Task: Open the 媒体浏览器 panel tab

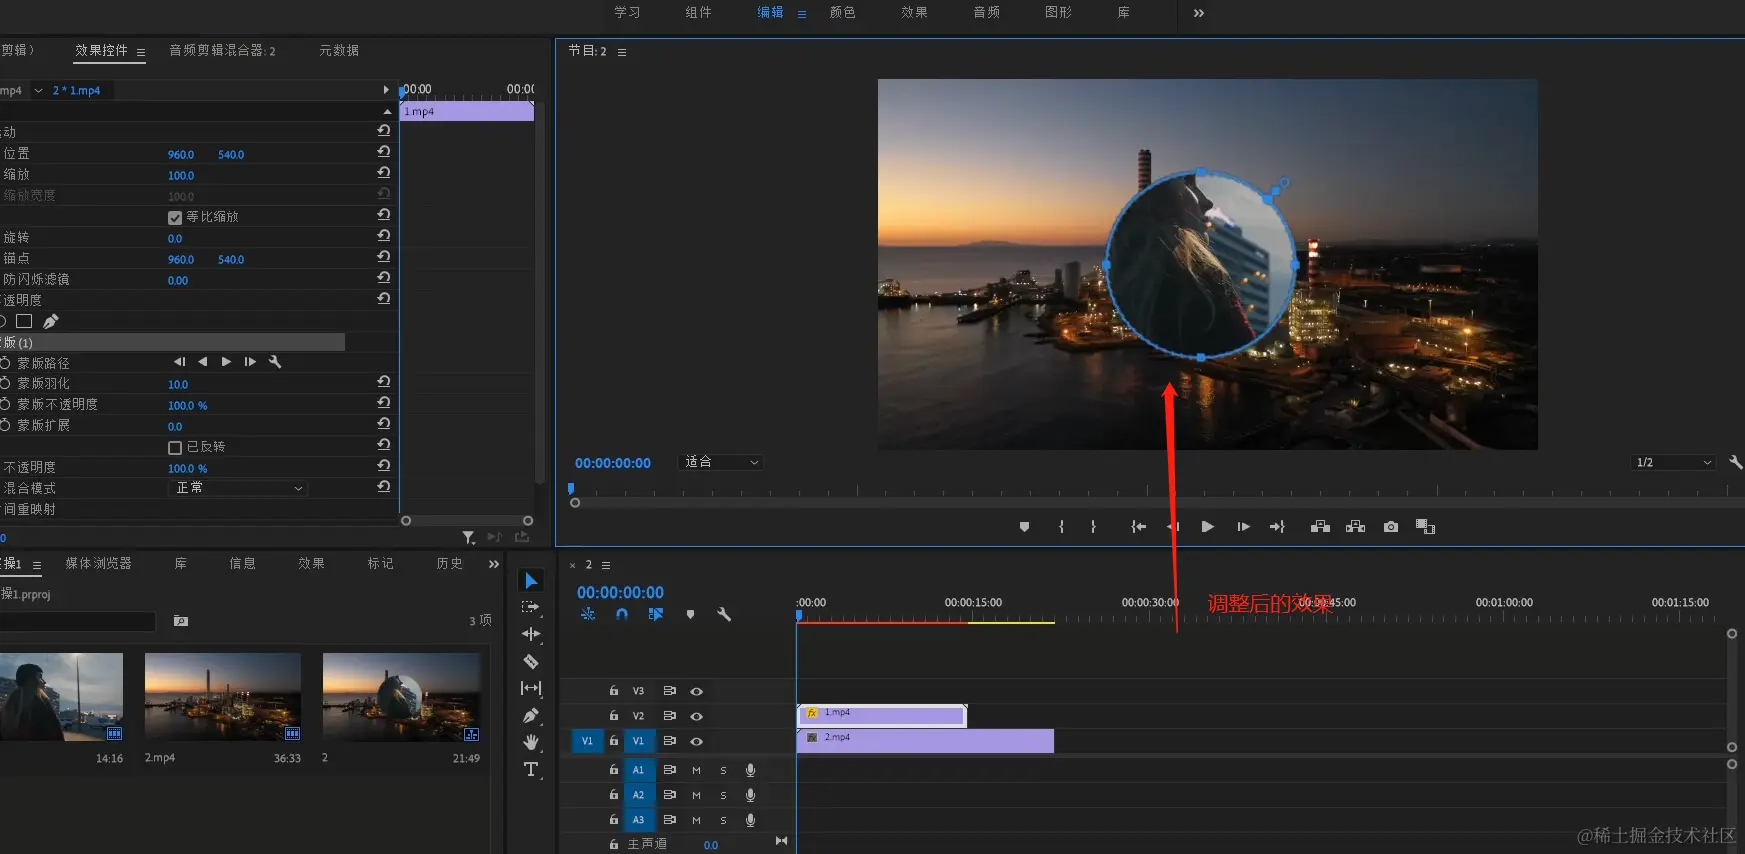Action: click(98, 564)
